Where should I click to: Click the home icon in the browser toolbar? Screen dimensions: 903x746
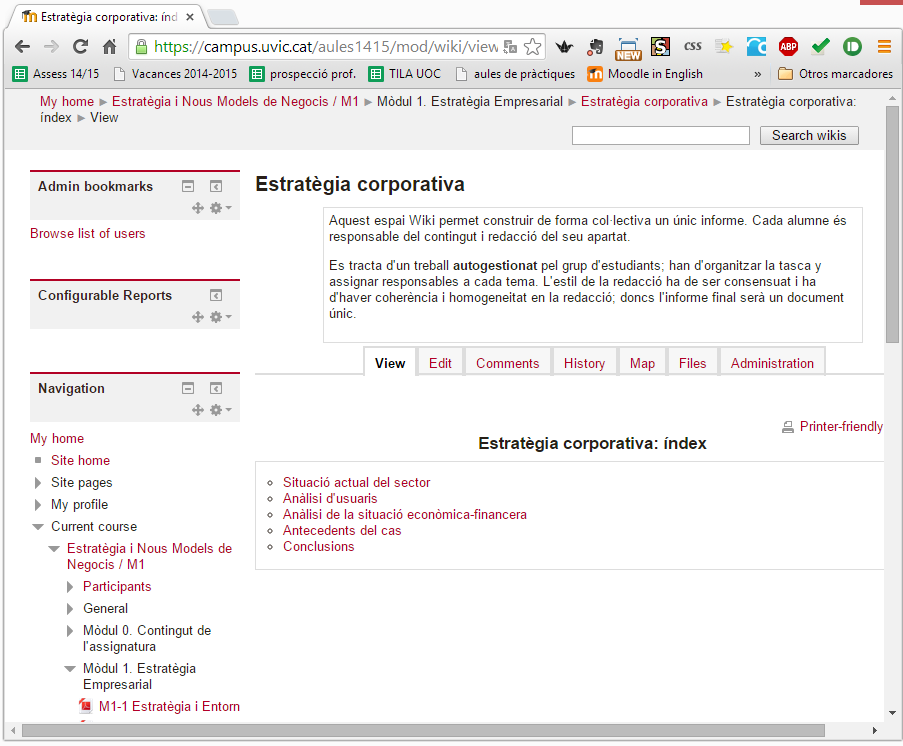coord(109,46)
